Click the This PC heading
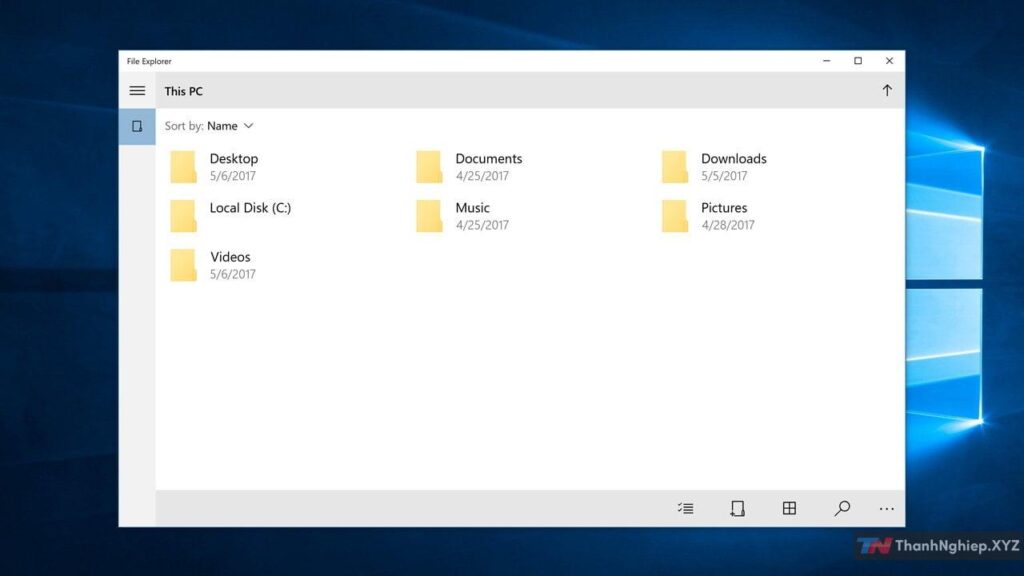 coord(183,91)
